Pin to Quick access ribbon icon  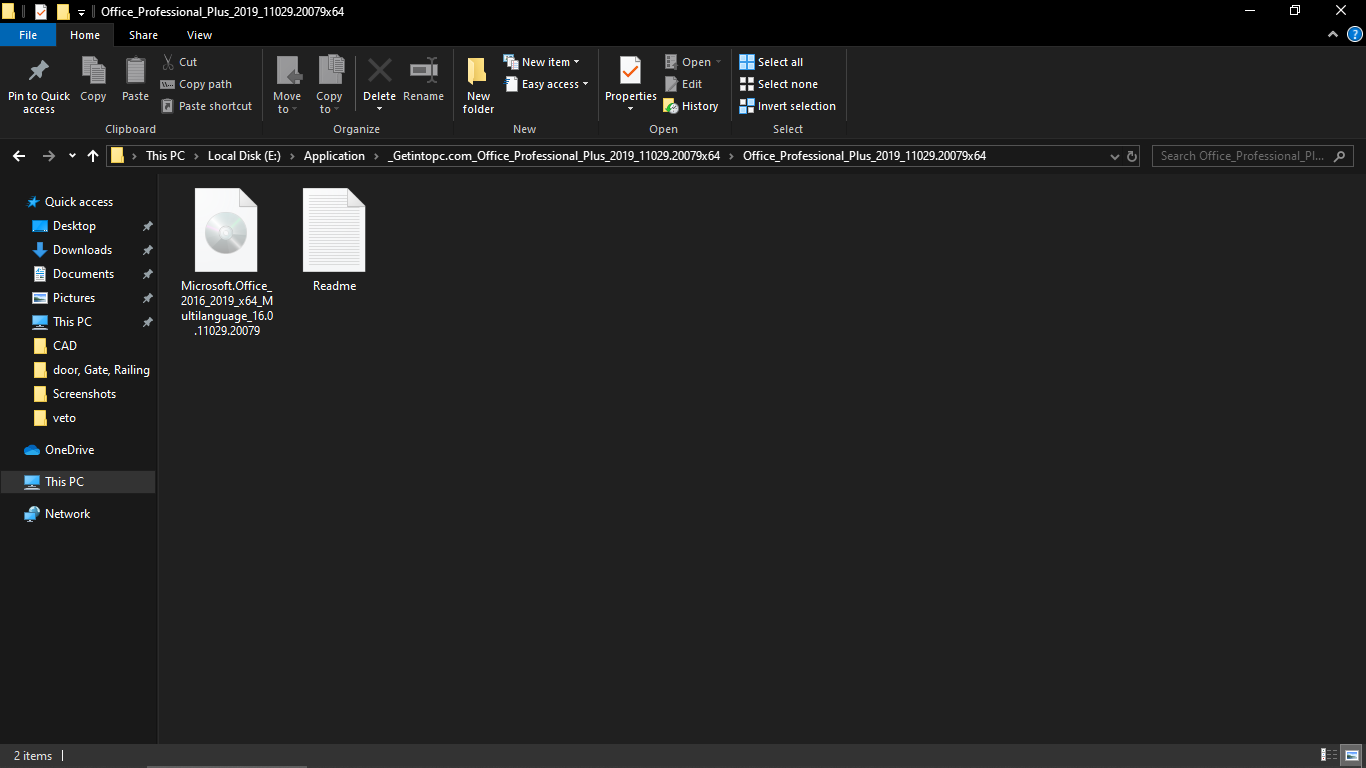(x=39, y=84)
